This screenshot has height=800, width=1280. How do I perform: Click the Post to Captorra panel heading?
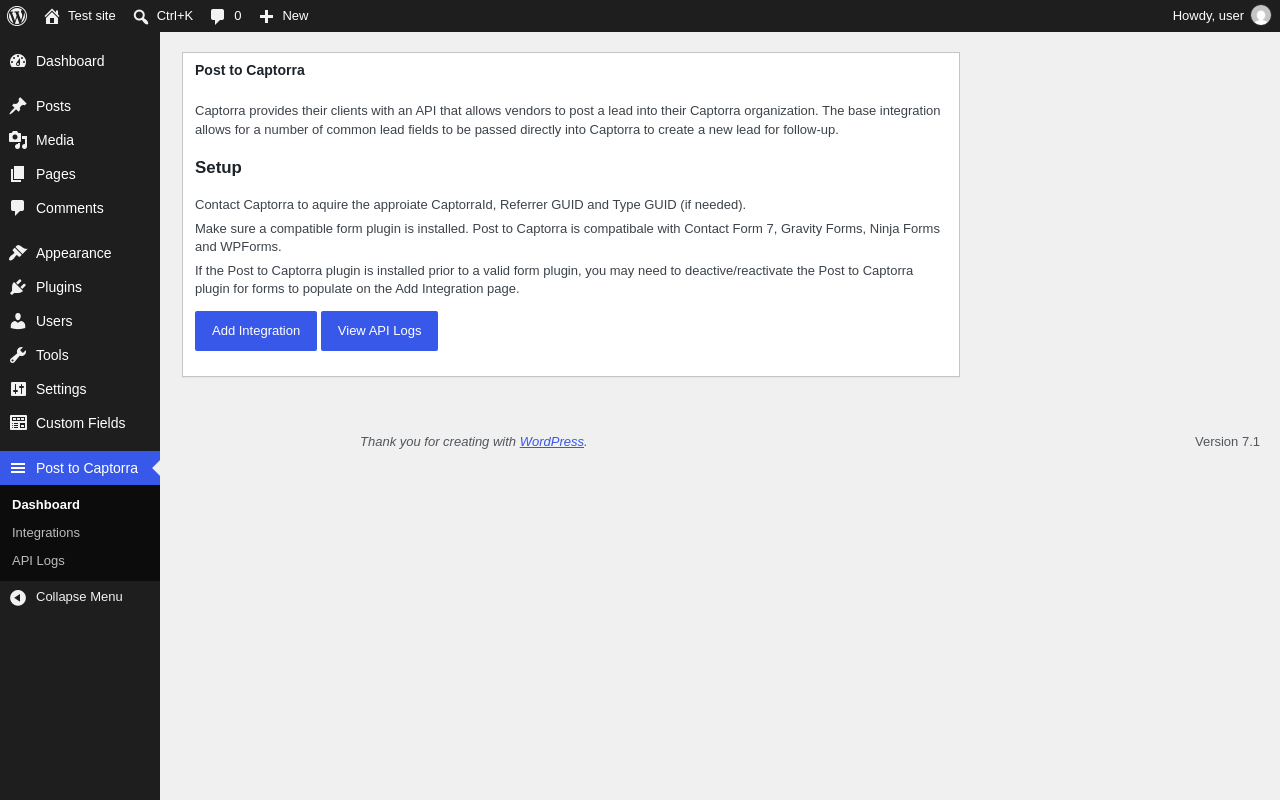point(250,70)
